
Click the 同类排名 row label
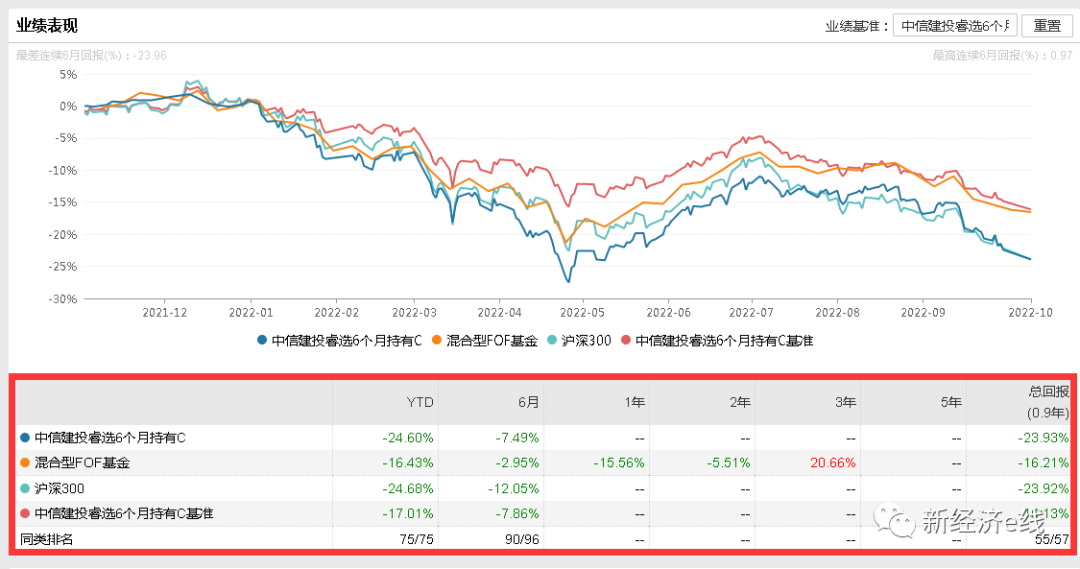(x=47, y=540)
